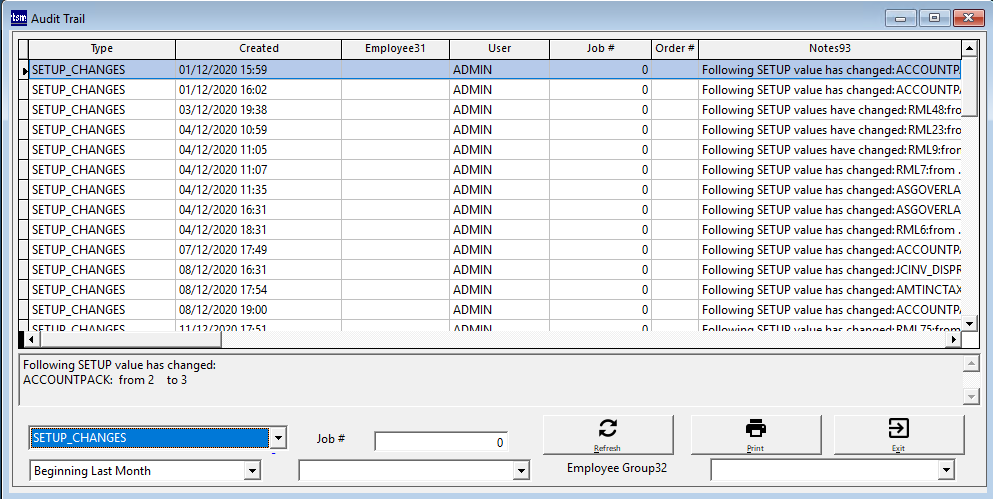993x499 pixels.
Task: Open the empty middle bottom dropdown
Action: (x=520, y=471)
